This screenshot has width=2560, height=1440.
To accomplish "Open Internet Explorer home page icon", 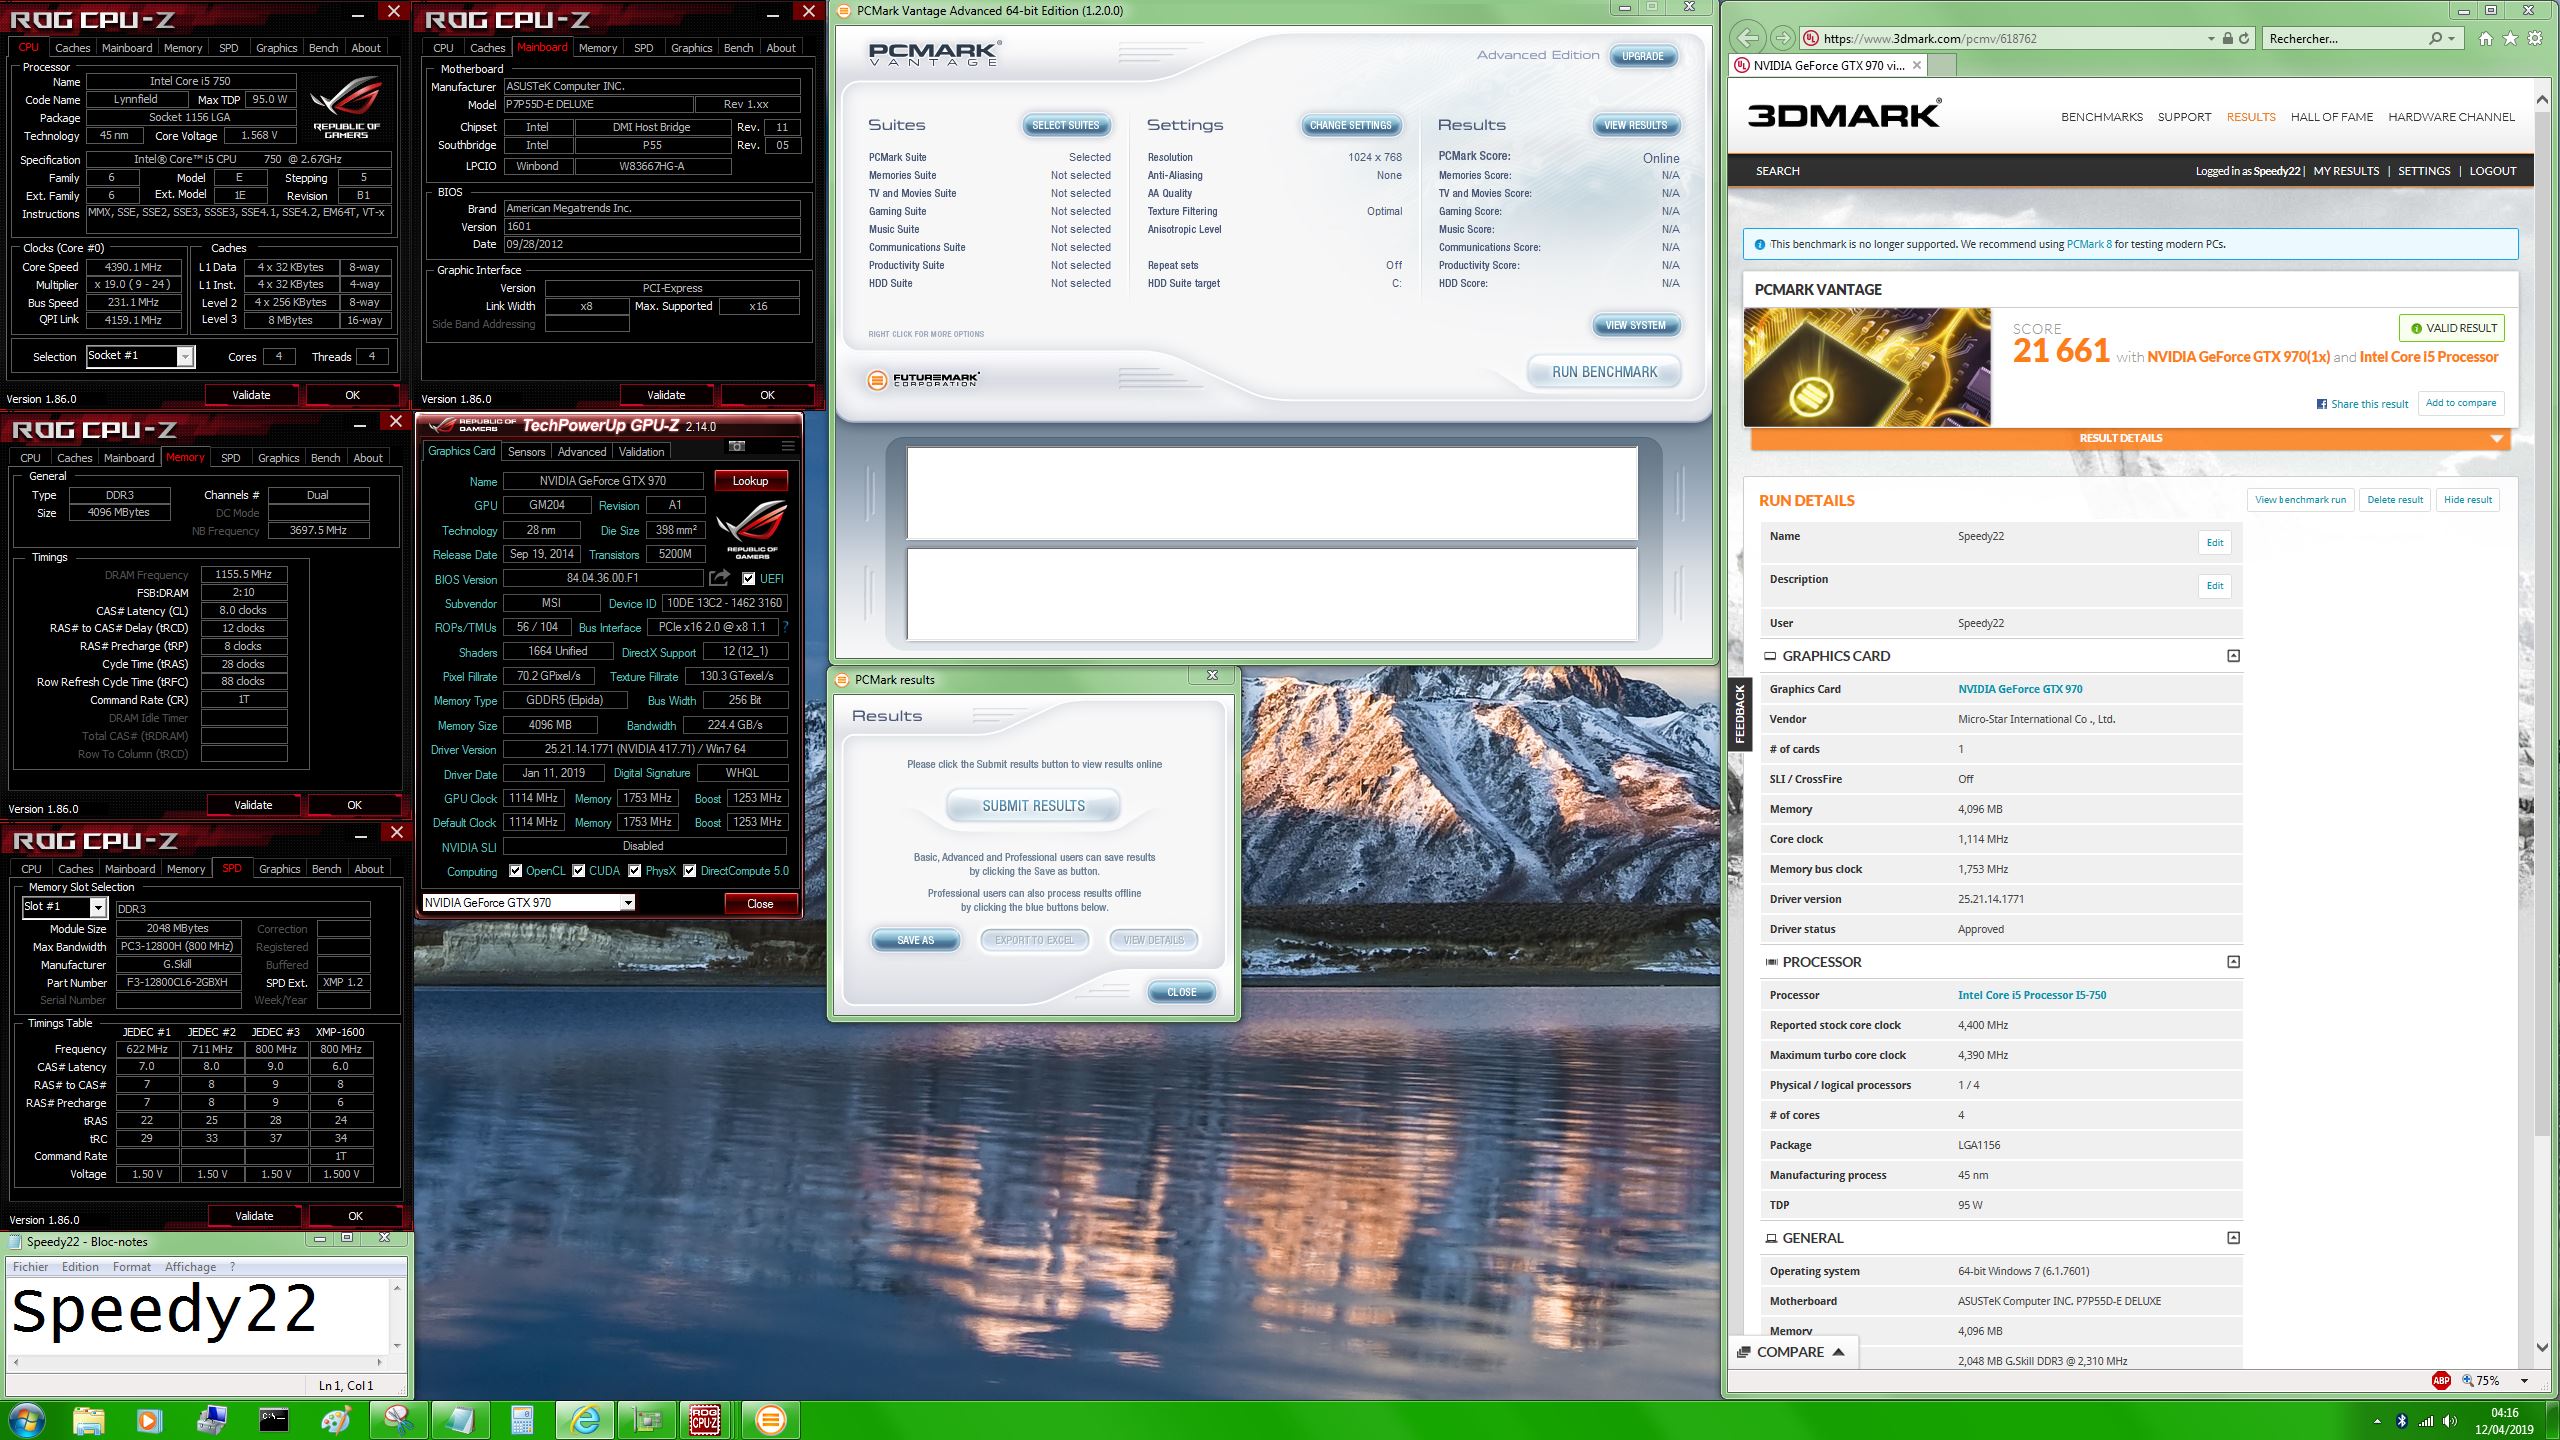I will (2486, 39).
